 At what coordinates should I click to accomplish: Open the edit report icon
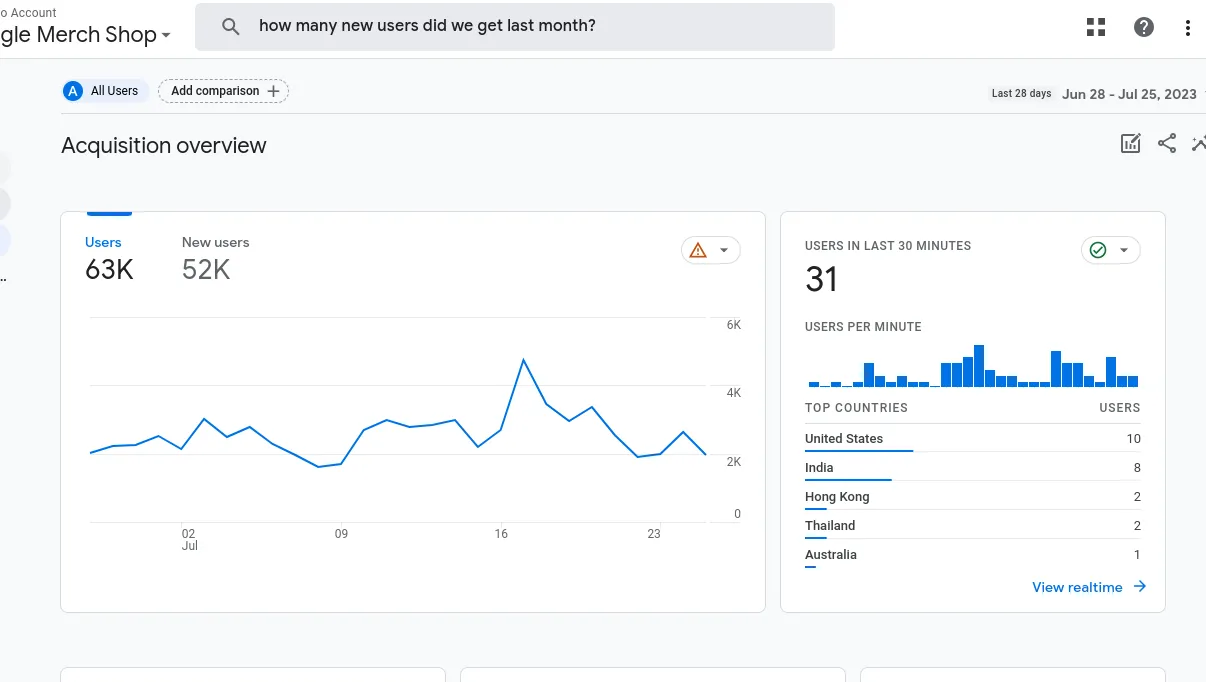(x=1130, y=143)
